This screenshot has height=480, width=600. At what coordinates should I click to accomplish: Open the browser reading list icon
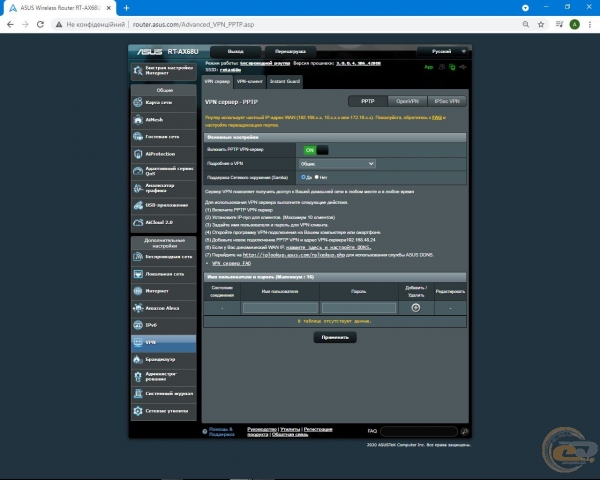click(x=559, y=24)
